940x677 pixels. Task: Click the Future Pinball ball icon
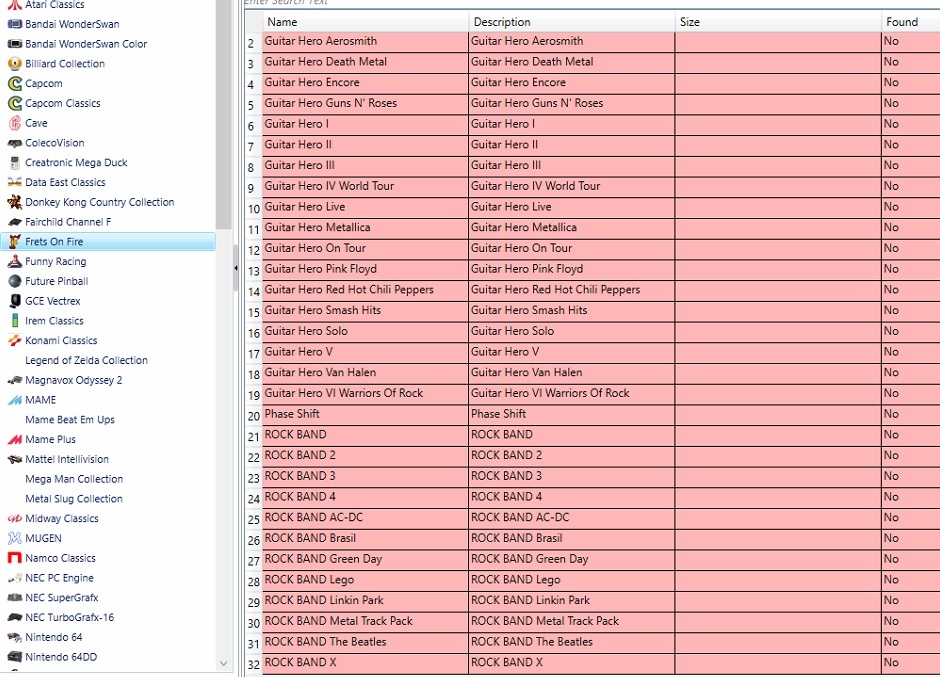pyautogui.click(x=14, y=281)
